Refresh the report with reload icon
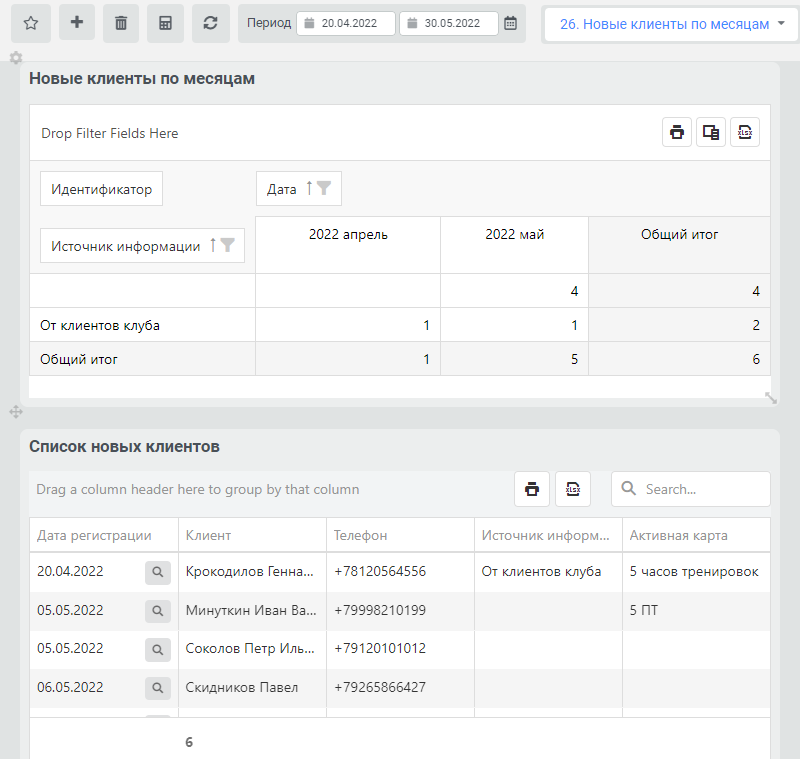Viewport: 800px width, 759px height. click(x=210, y=23)
